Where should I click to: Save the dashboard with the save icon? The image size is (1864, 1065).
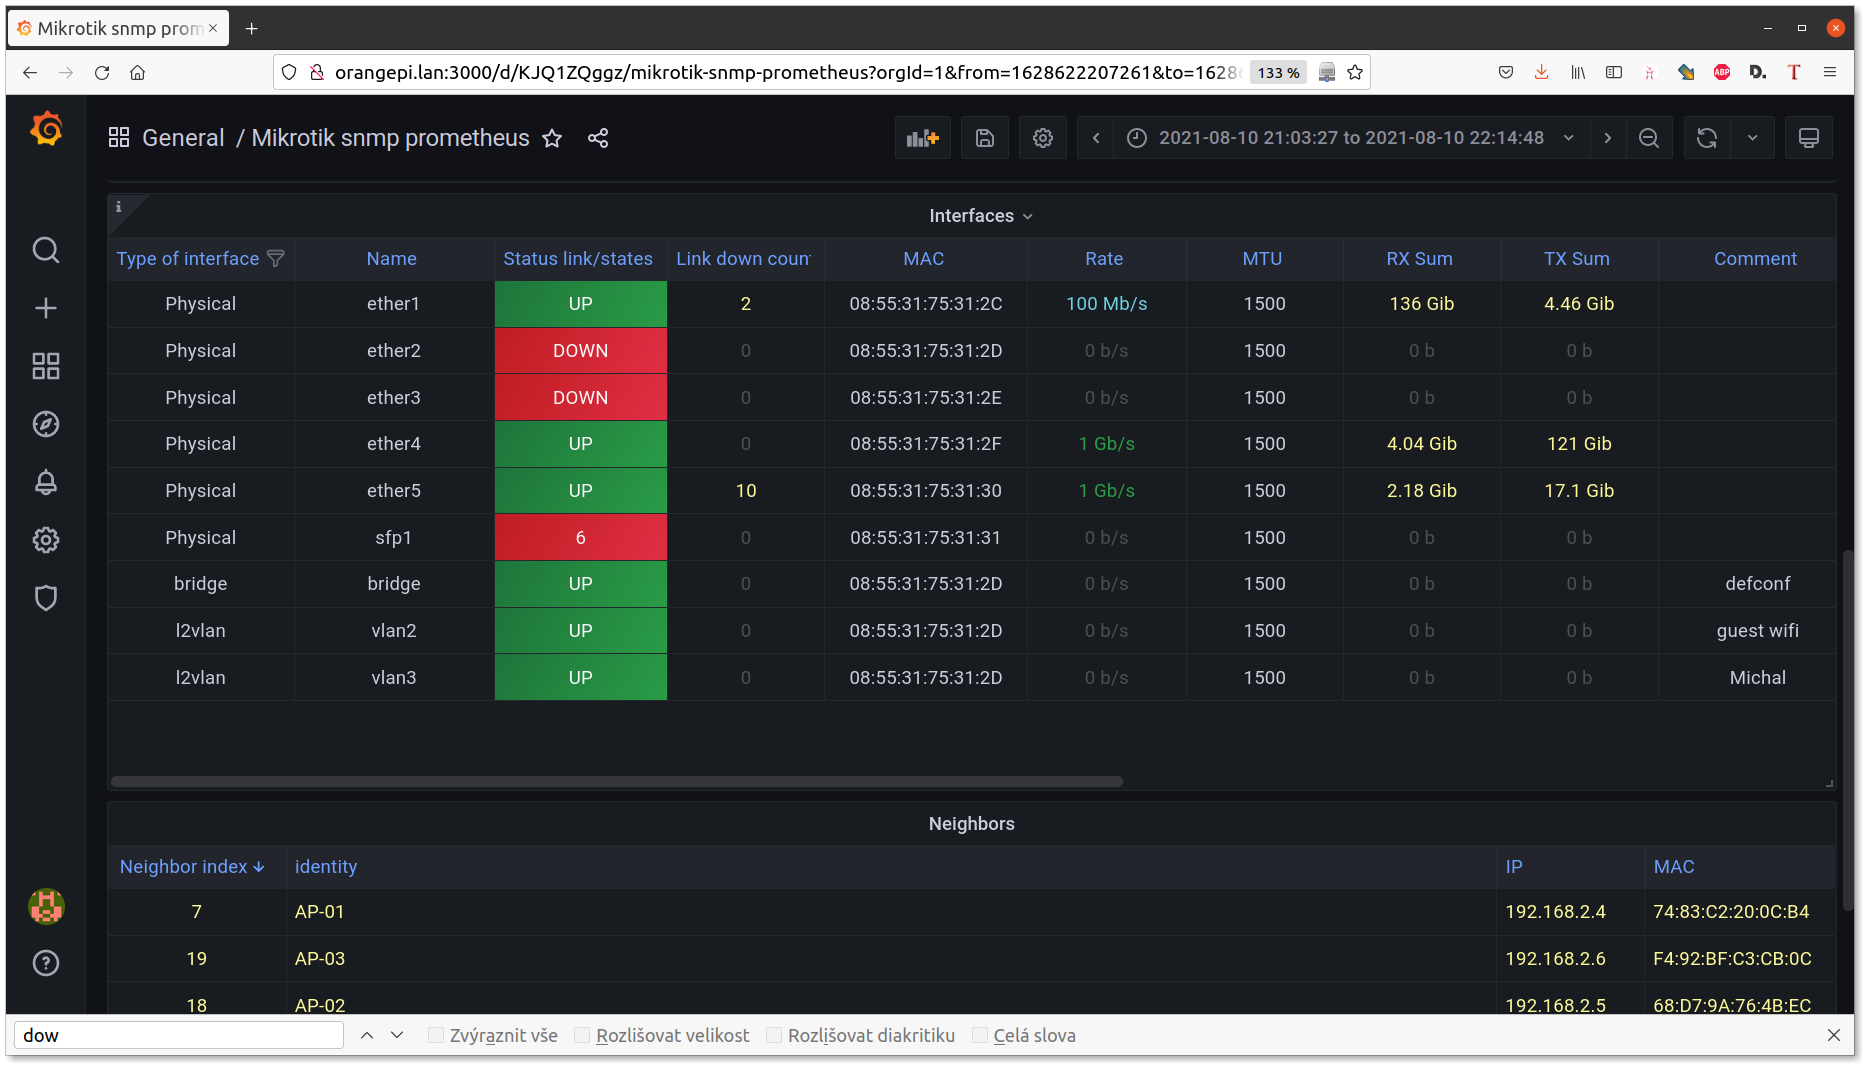(x=985, y=138)
